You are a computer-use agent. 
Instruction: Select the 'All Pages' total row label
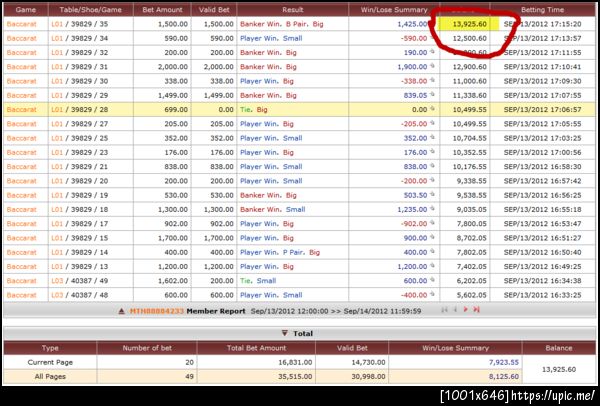(50, 377)
